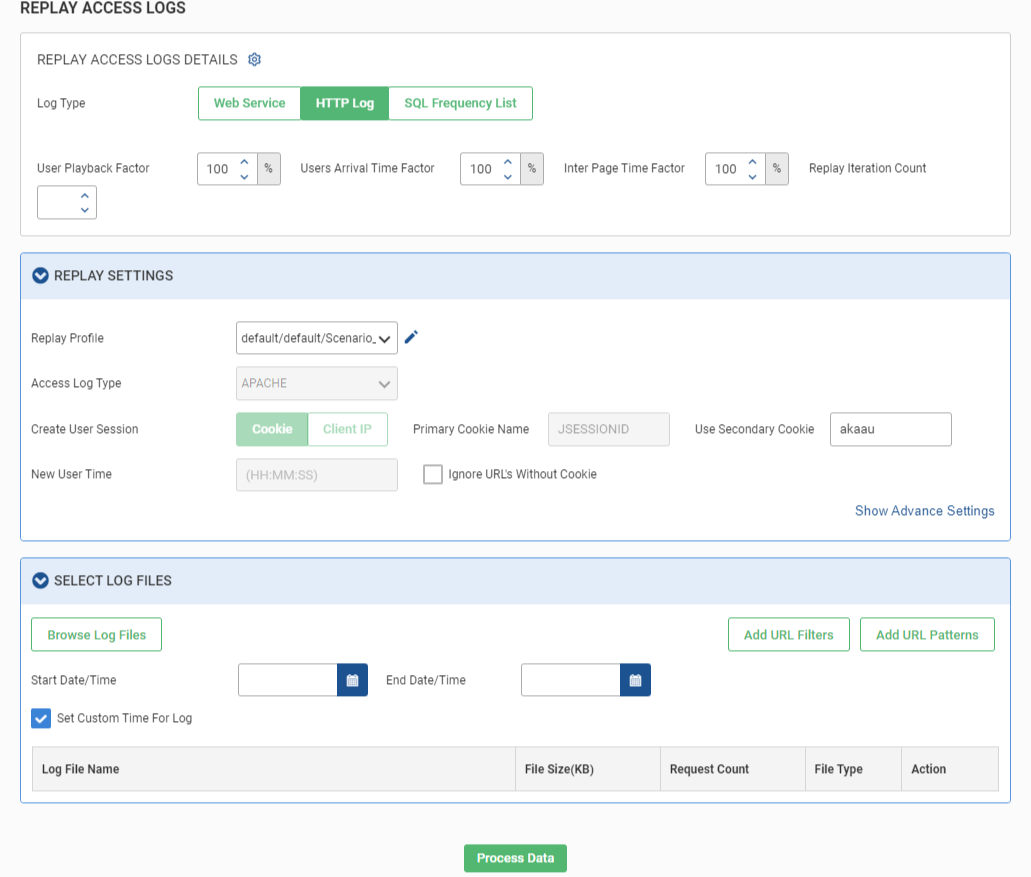Increase the User Playback Factor value

click(244, 162)
